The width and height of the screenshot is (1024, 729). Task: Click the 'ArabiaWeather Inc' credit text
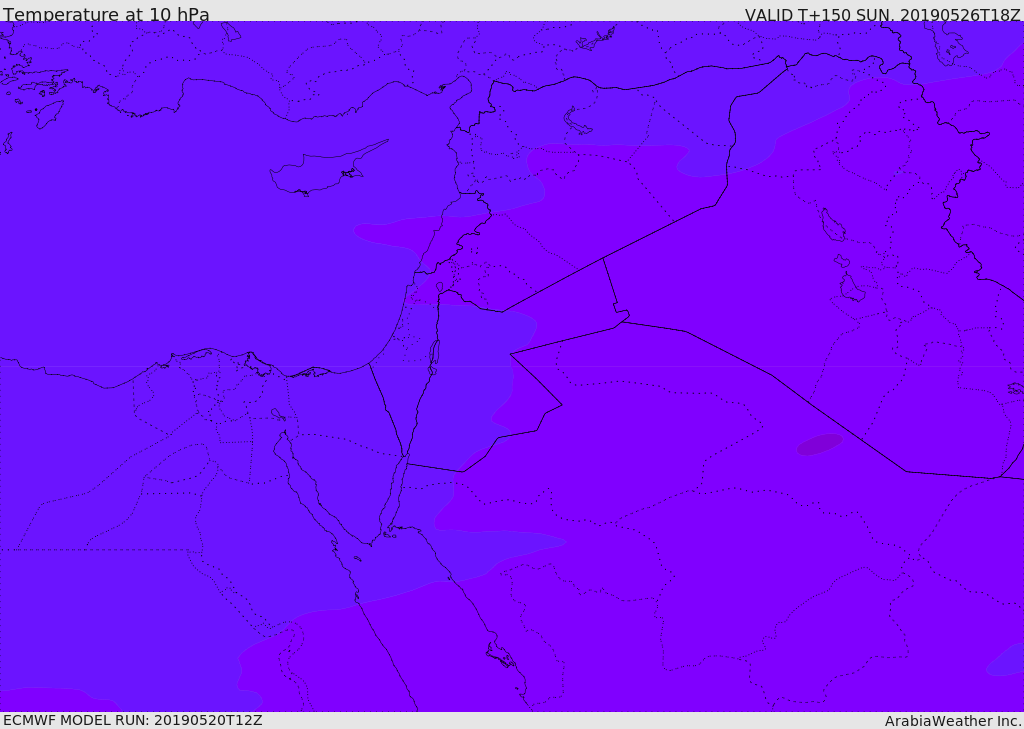coord(952,721)
